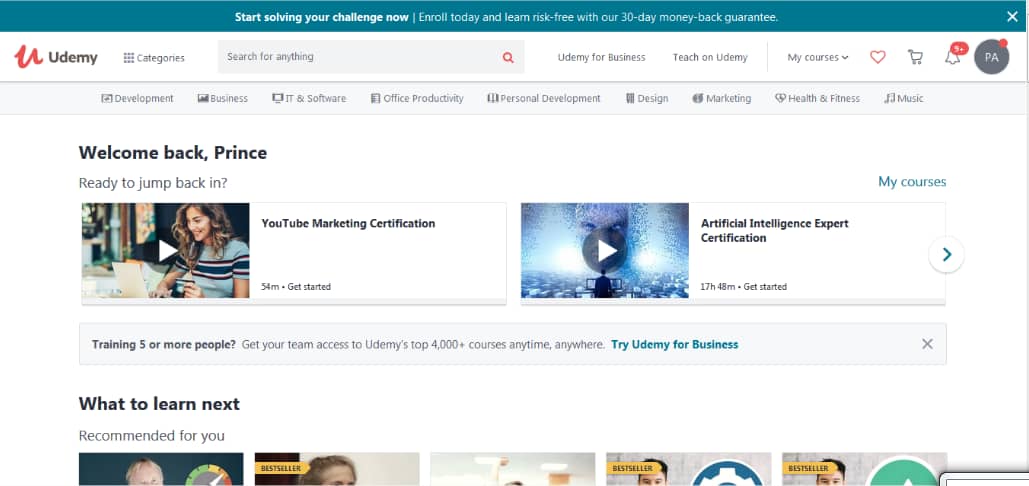Open the wishlist heart icon

(877, 57)
